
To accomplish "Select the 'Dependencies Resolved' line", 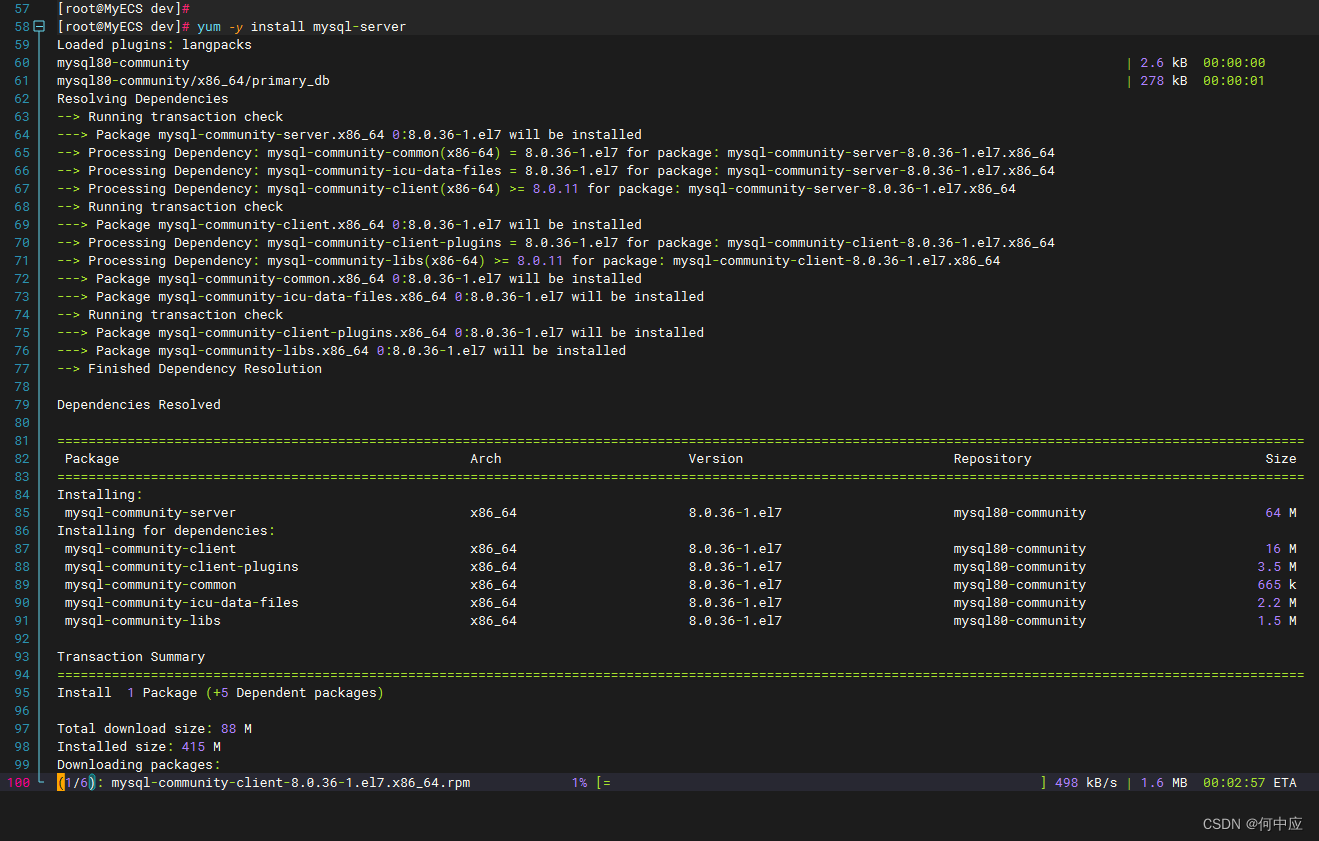I will point(138,405).
